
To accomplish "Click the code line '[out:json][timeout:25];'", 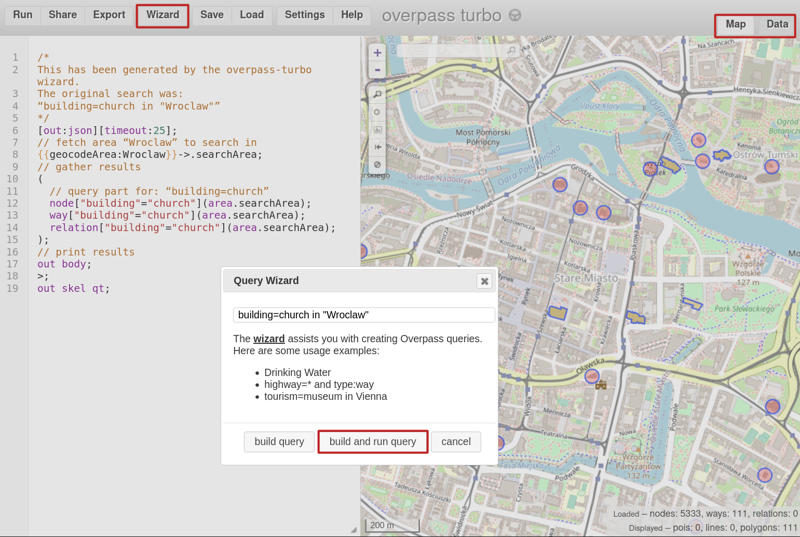I will [x=107, y=131].
